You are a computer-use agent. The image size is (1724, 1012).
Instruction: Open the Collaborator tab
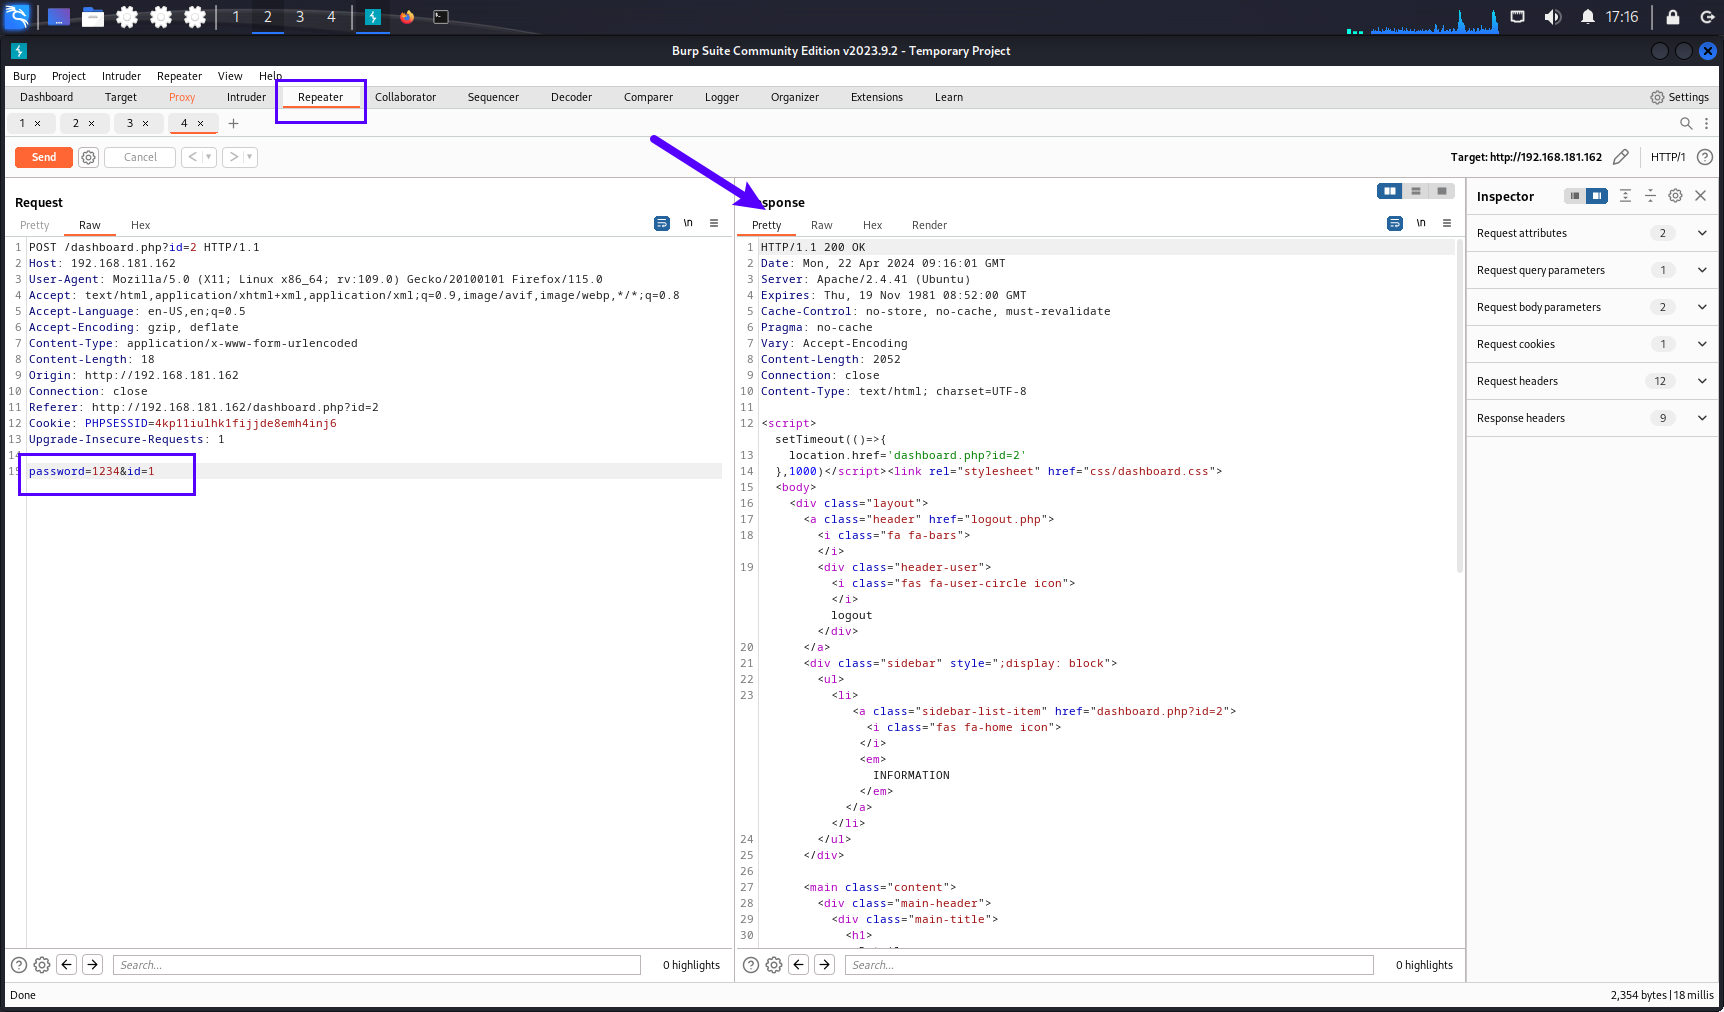pos(405,97)
